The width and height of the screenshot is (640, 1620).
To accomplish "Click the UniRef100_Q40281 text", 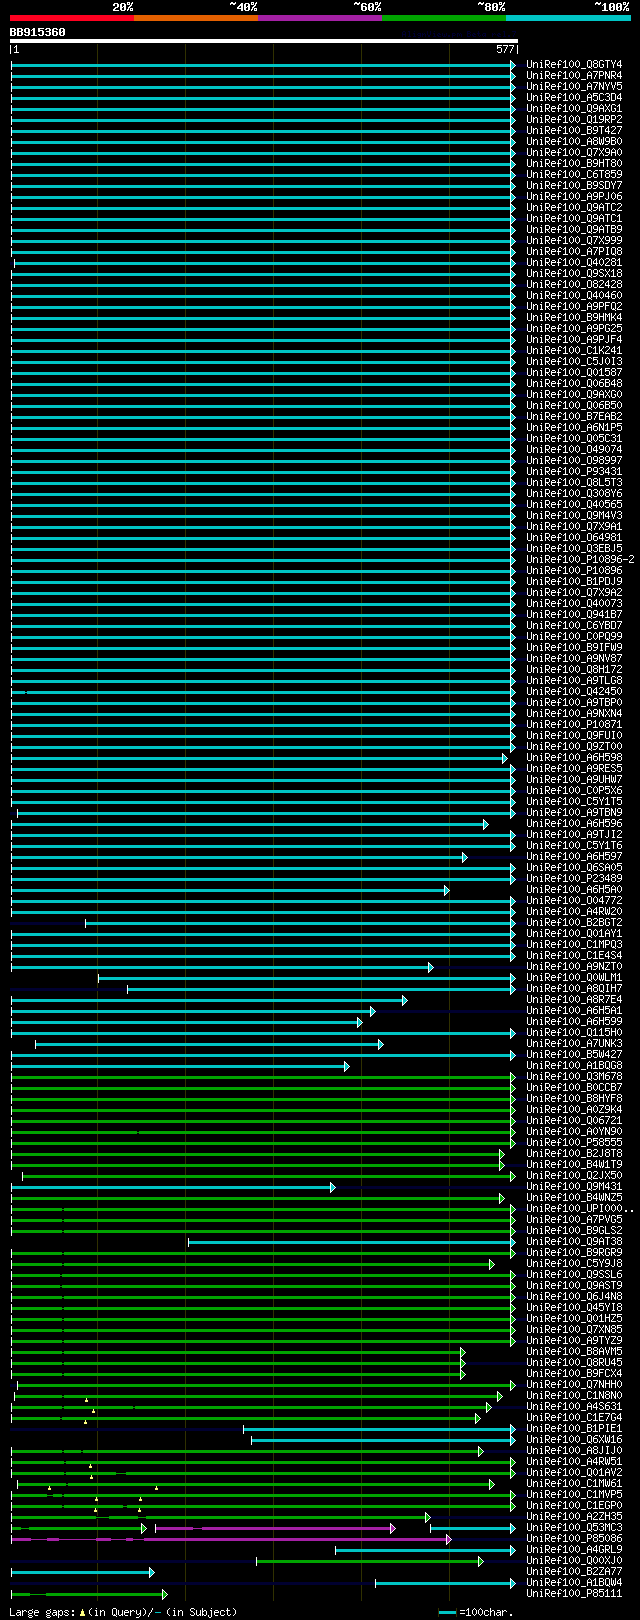I will 574,263.
